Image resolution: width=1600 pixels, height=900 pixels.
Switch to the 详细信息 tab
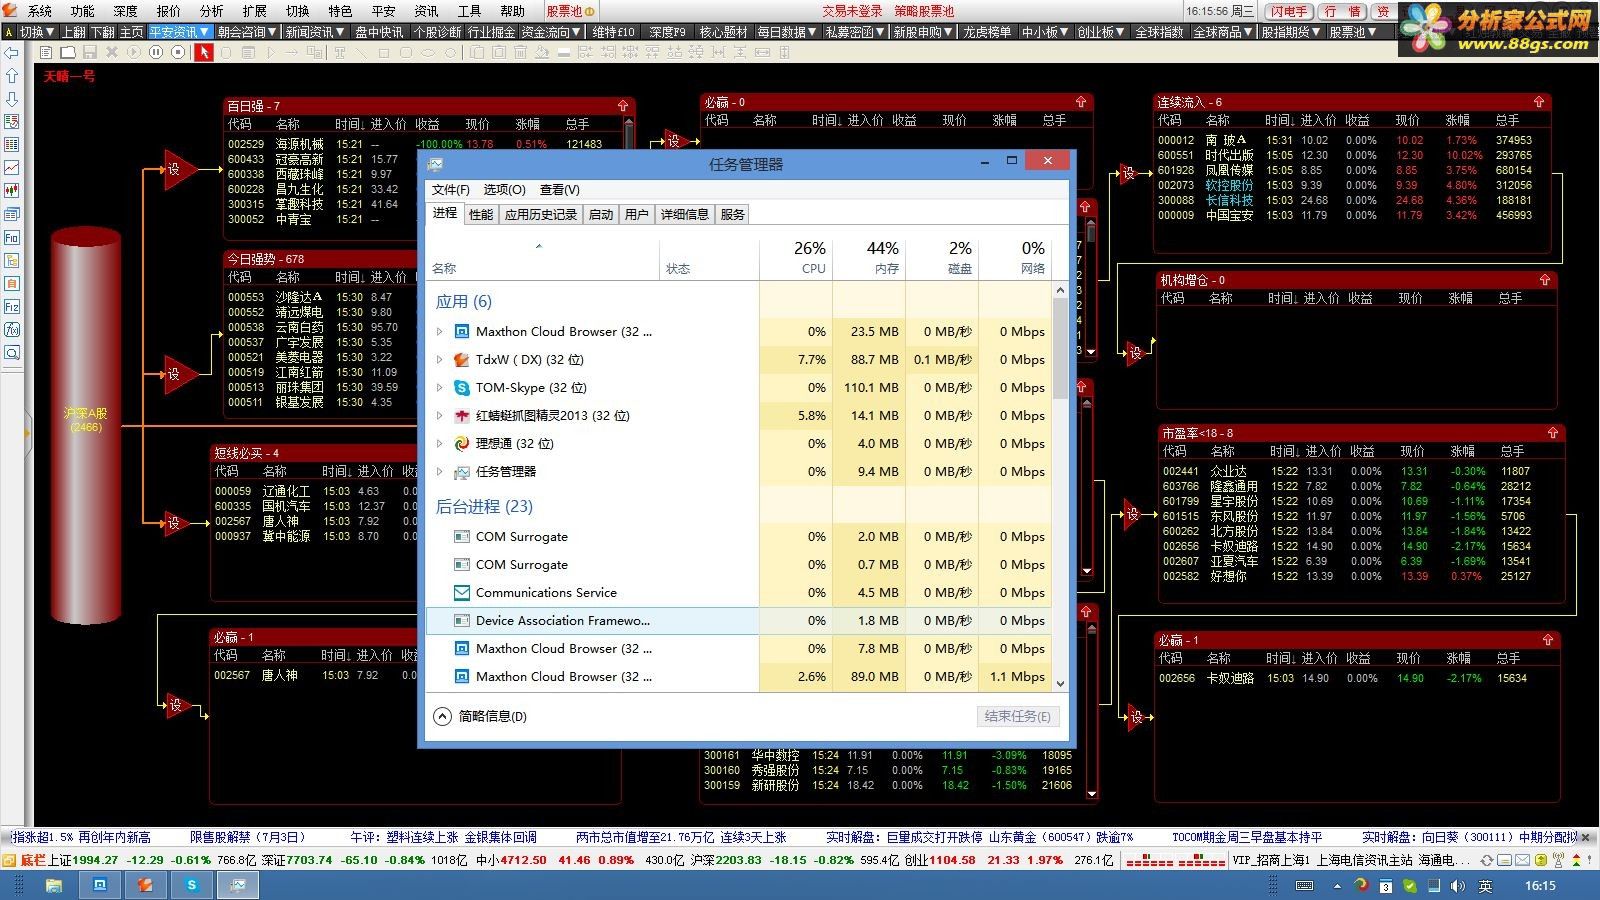point(685,214)
